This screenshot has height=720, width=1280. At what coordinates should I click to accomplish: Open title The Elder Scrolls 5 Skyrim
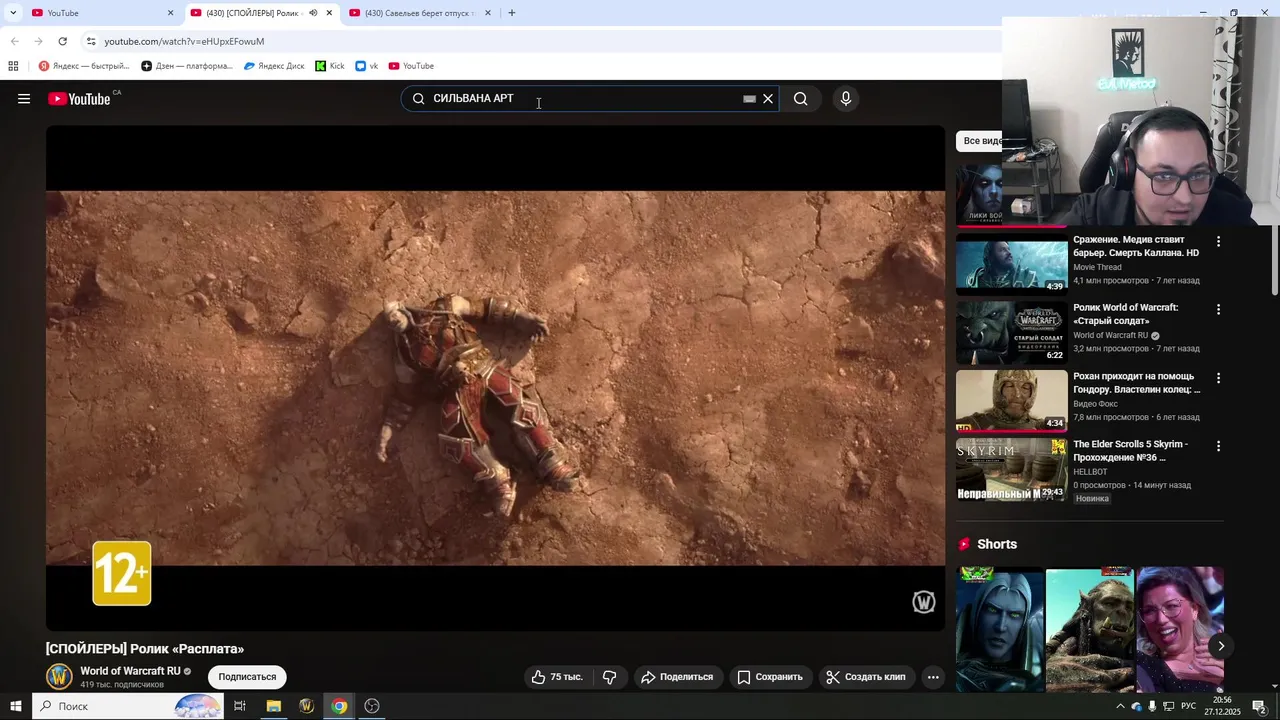[1131, 450]
